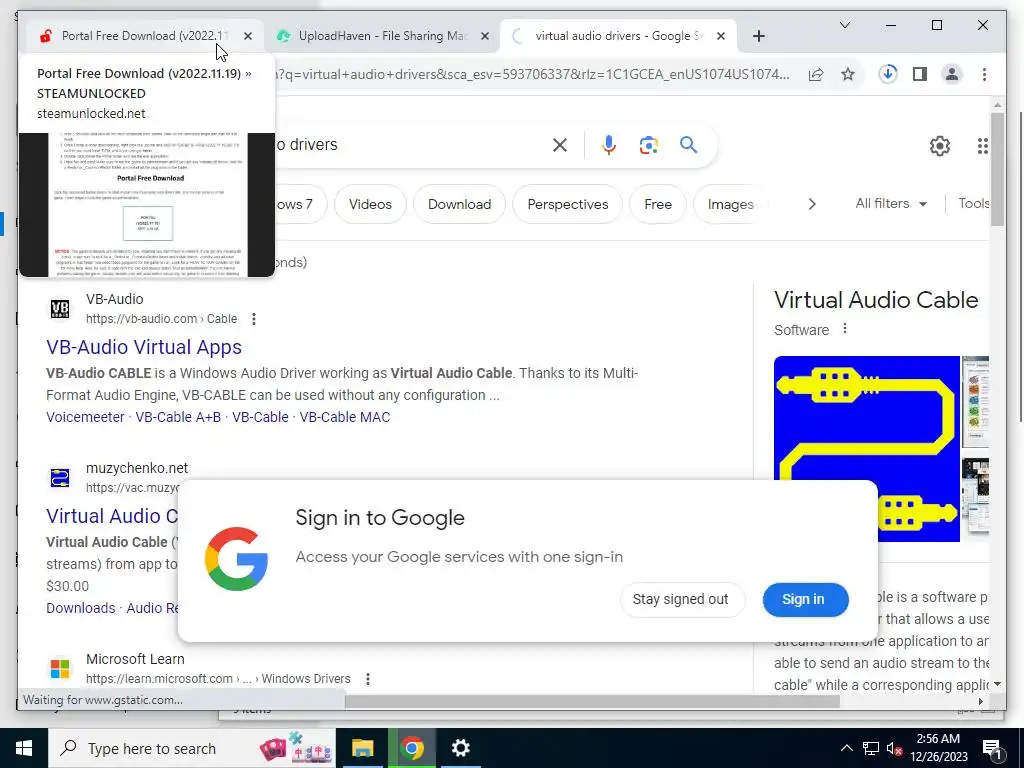Screen dimensions: 1024x768
Task: Open the Downloads sitelink under muzychenko
Action: tap(80, 608)
